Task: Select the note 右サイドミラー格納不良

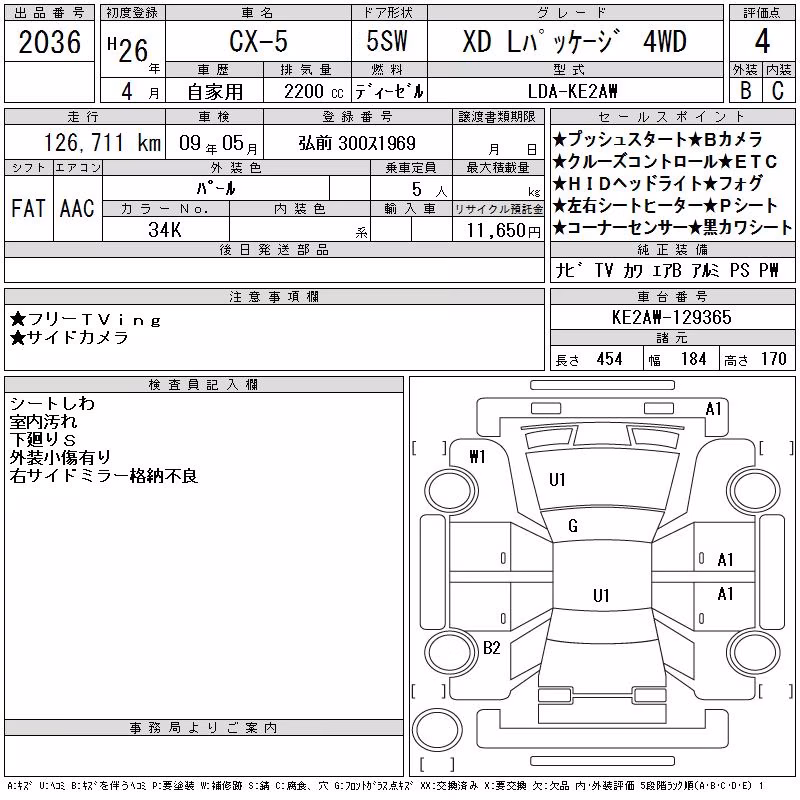Action: (x=104, y=476)
